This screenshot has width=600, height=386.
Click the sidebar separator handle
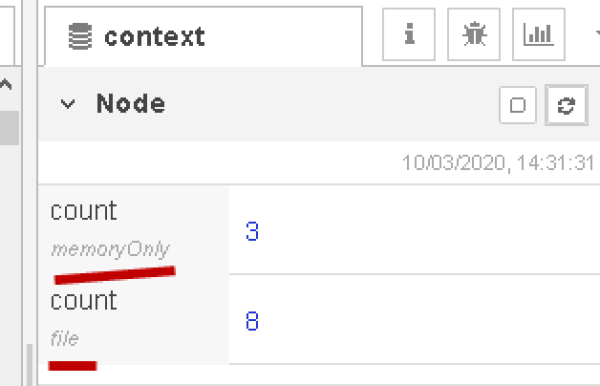pos(29,193)
